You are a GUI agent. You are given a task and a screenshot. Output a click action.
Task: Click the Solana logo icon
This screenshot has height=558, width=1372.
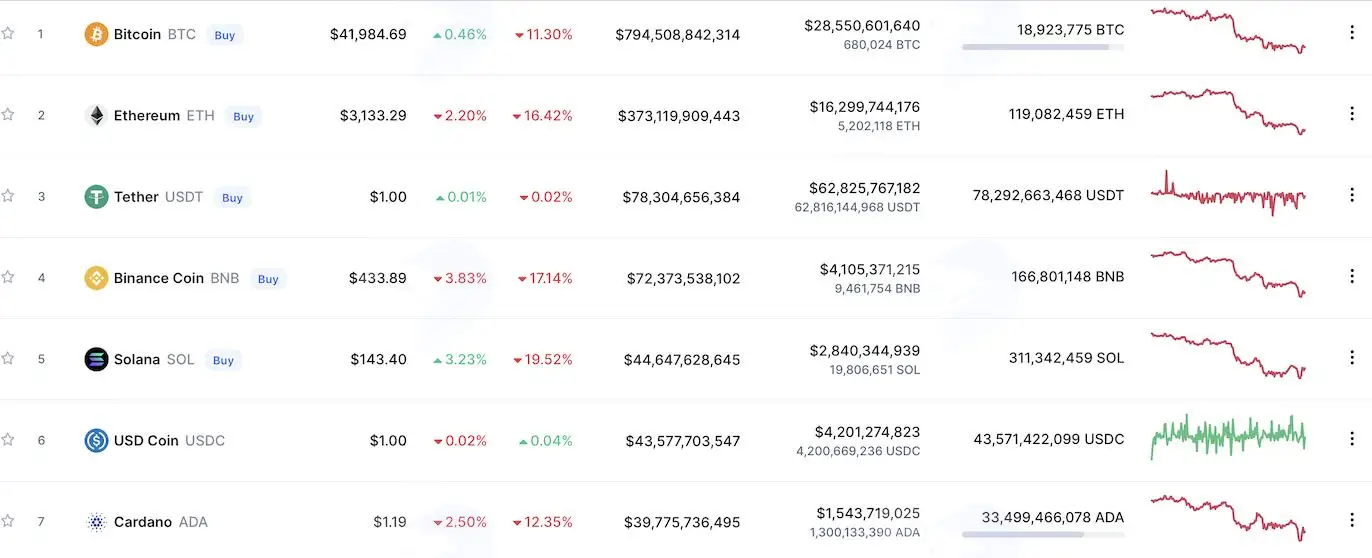pyautogui.click(x=96, y=359)
